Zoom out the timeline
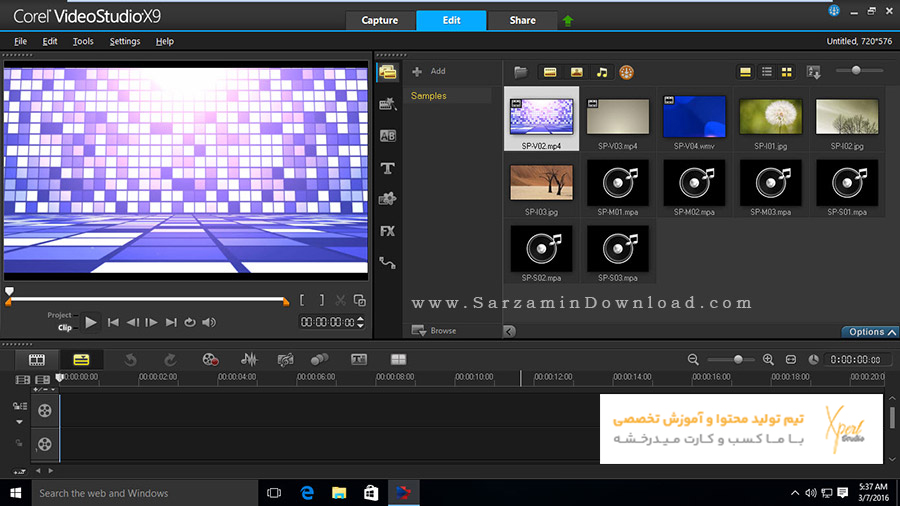Image resolution: width=900 pixels, height=506 pixels. click(693, 360)
